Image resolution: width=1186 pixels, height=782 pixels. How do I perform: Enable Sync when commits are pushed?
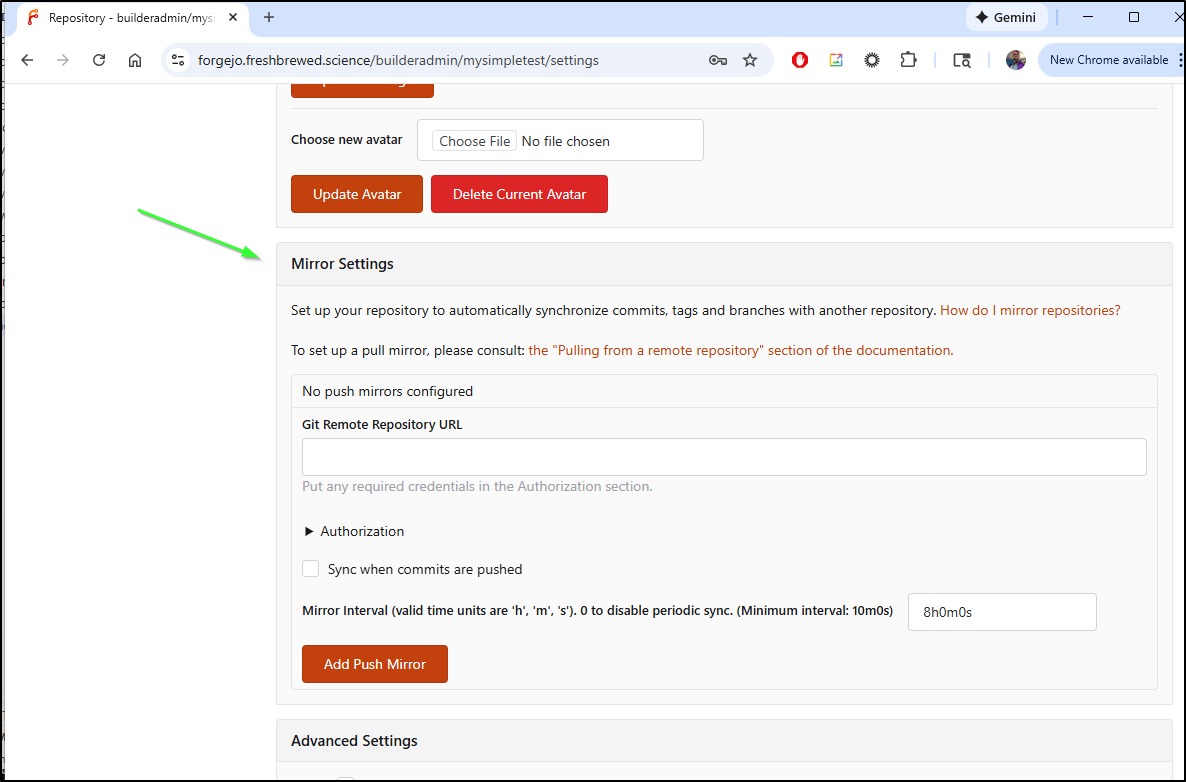pyautogui.click(x=311, y=569)
